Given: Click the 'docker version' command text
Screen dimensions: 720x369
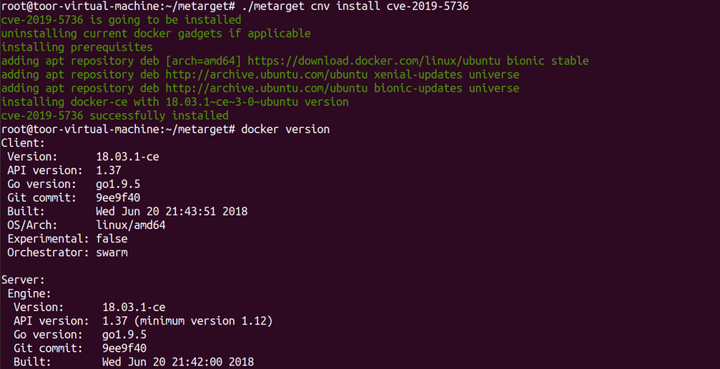Looking at the screenshot, I should [x=285, y=129].
